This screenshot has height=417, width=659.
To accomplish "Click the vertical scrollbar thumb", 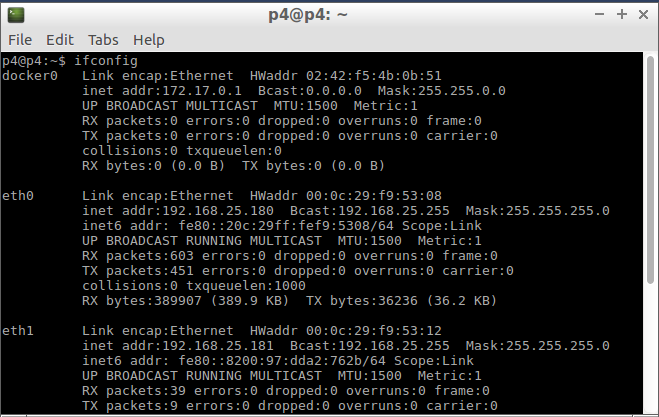I will point(650,170).
